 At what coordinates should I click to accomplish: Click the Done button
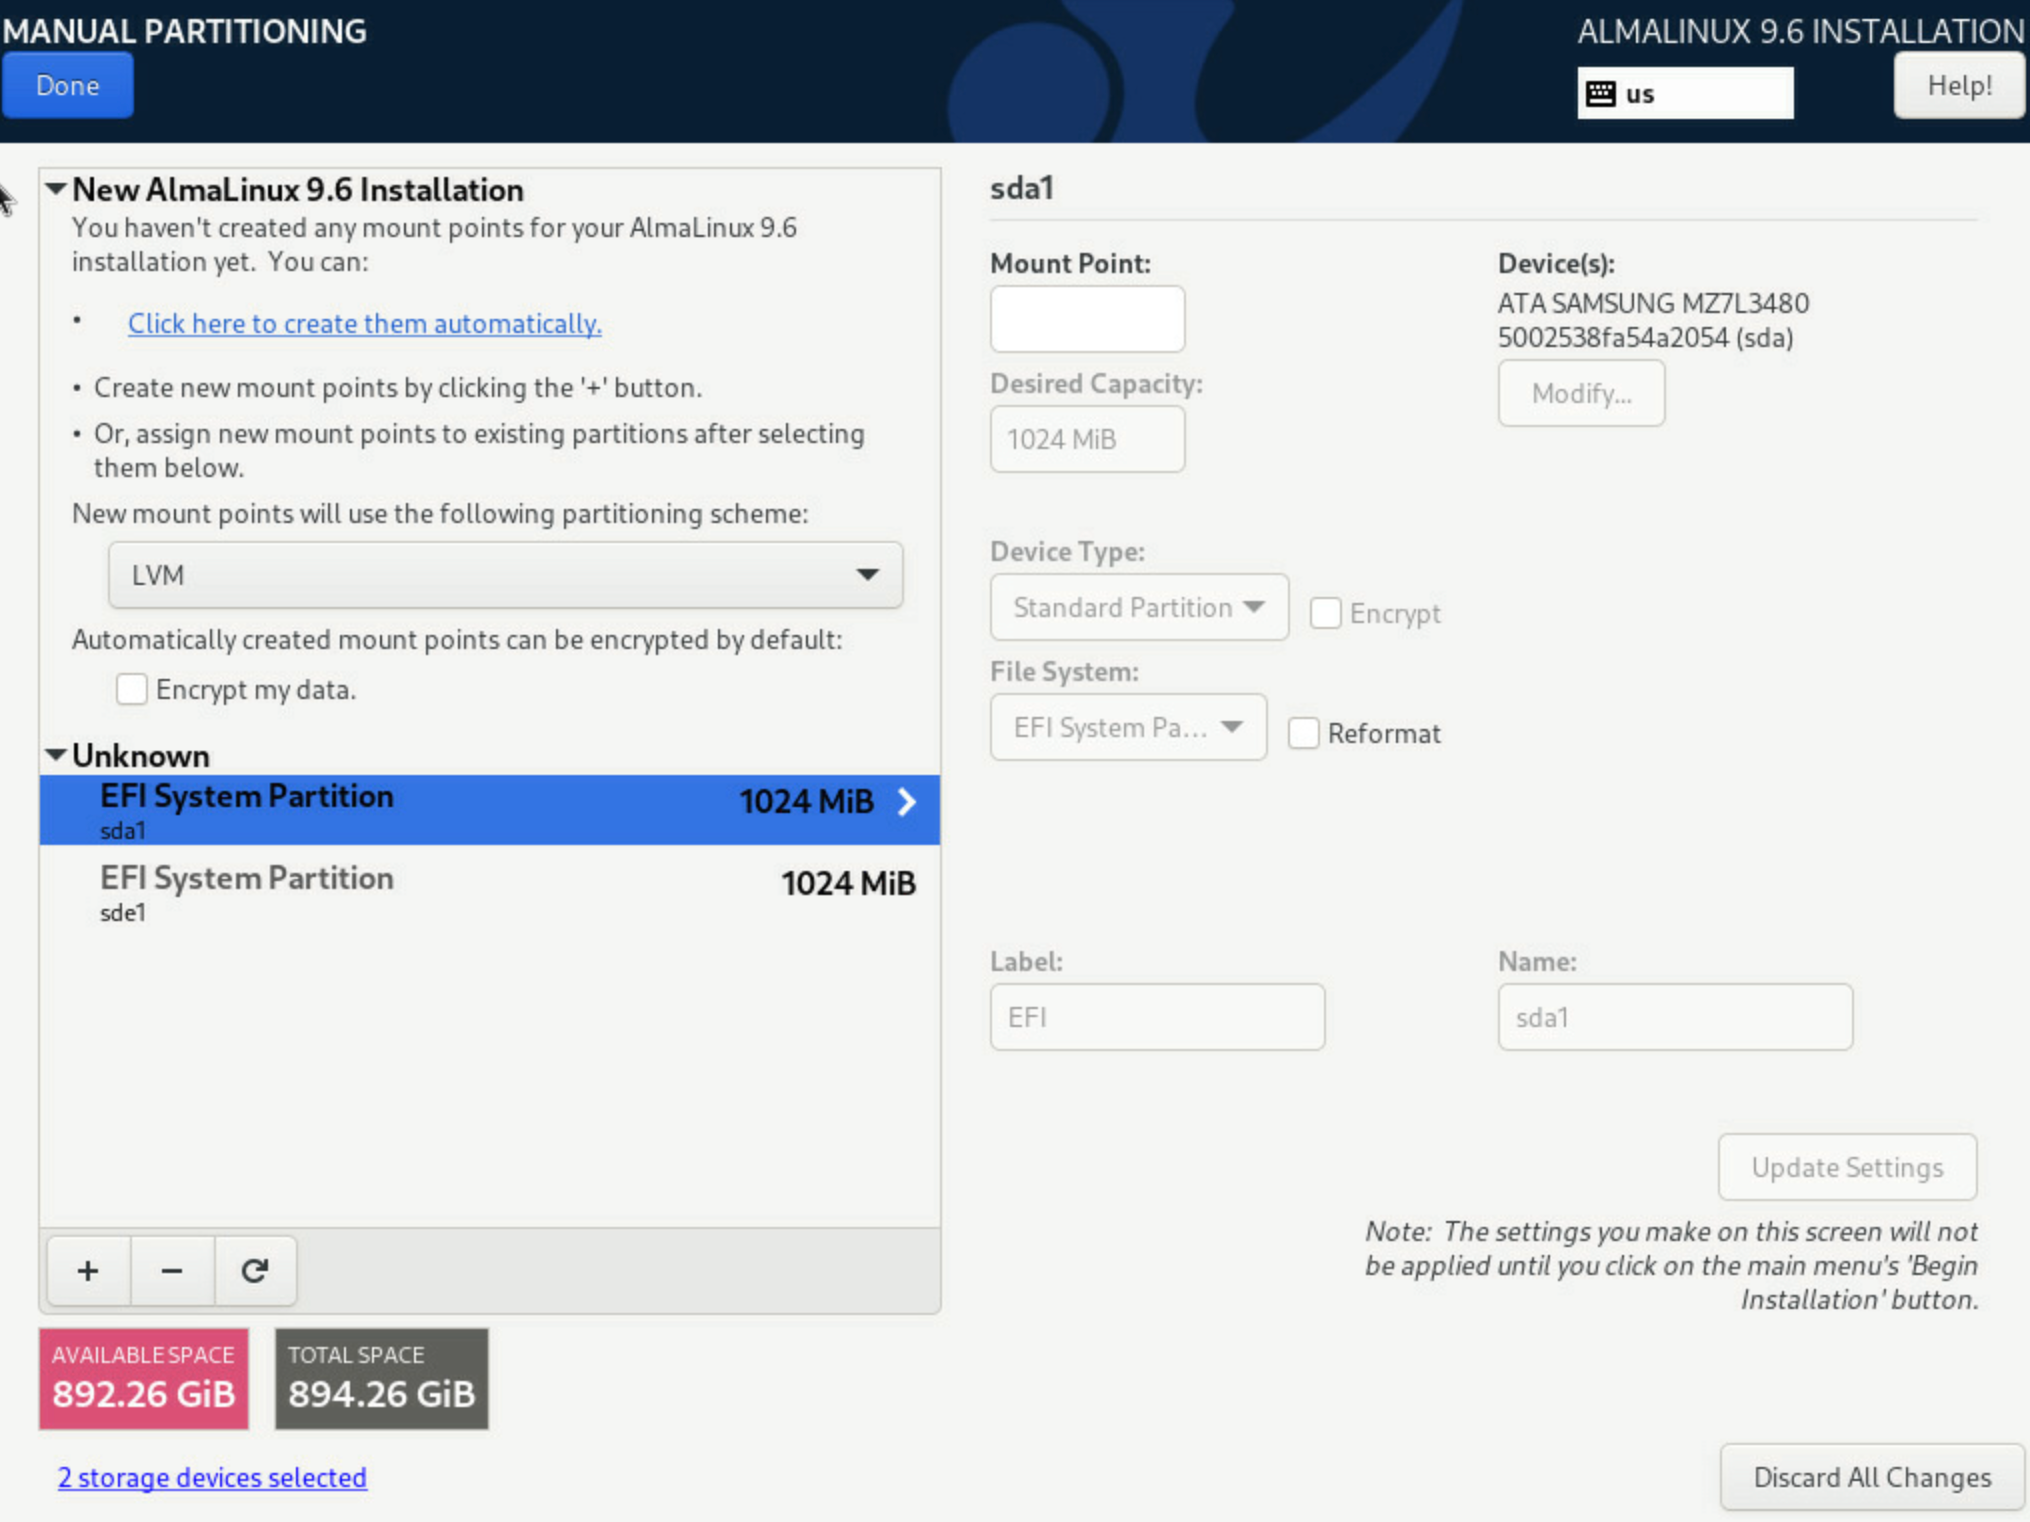point(67,85)
